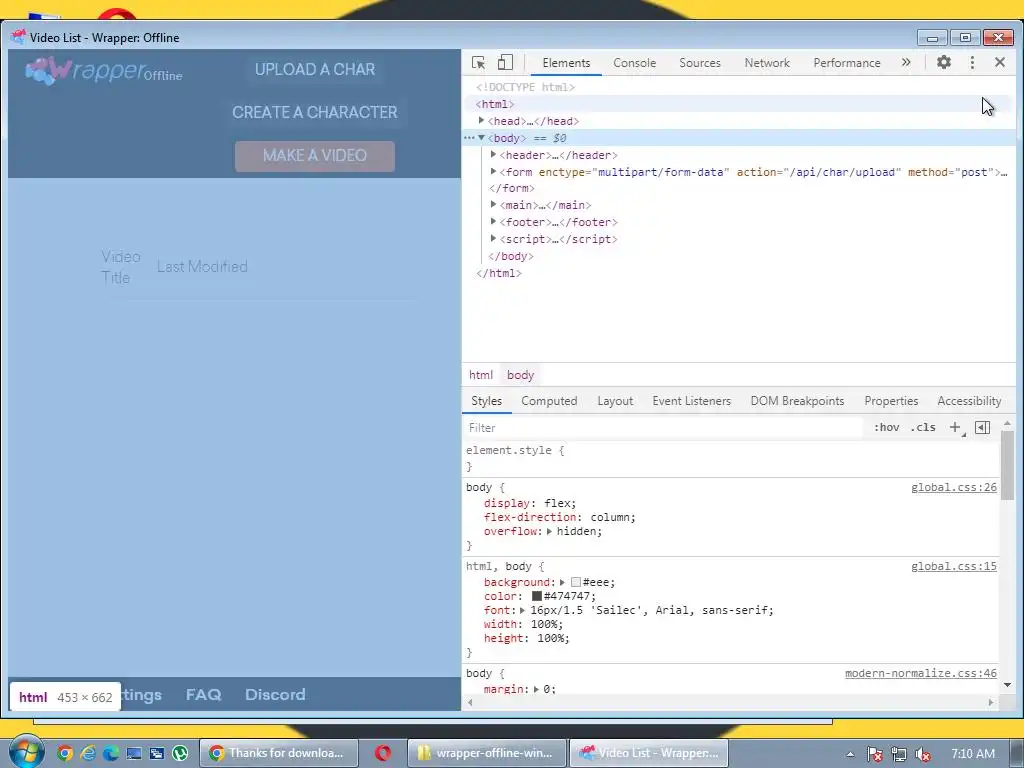Open the Windows Start menu

26,751
